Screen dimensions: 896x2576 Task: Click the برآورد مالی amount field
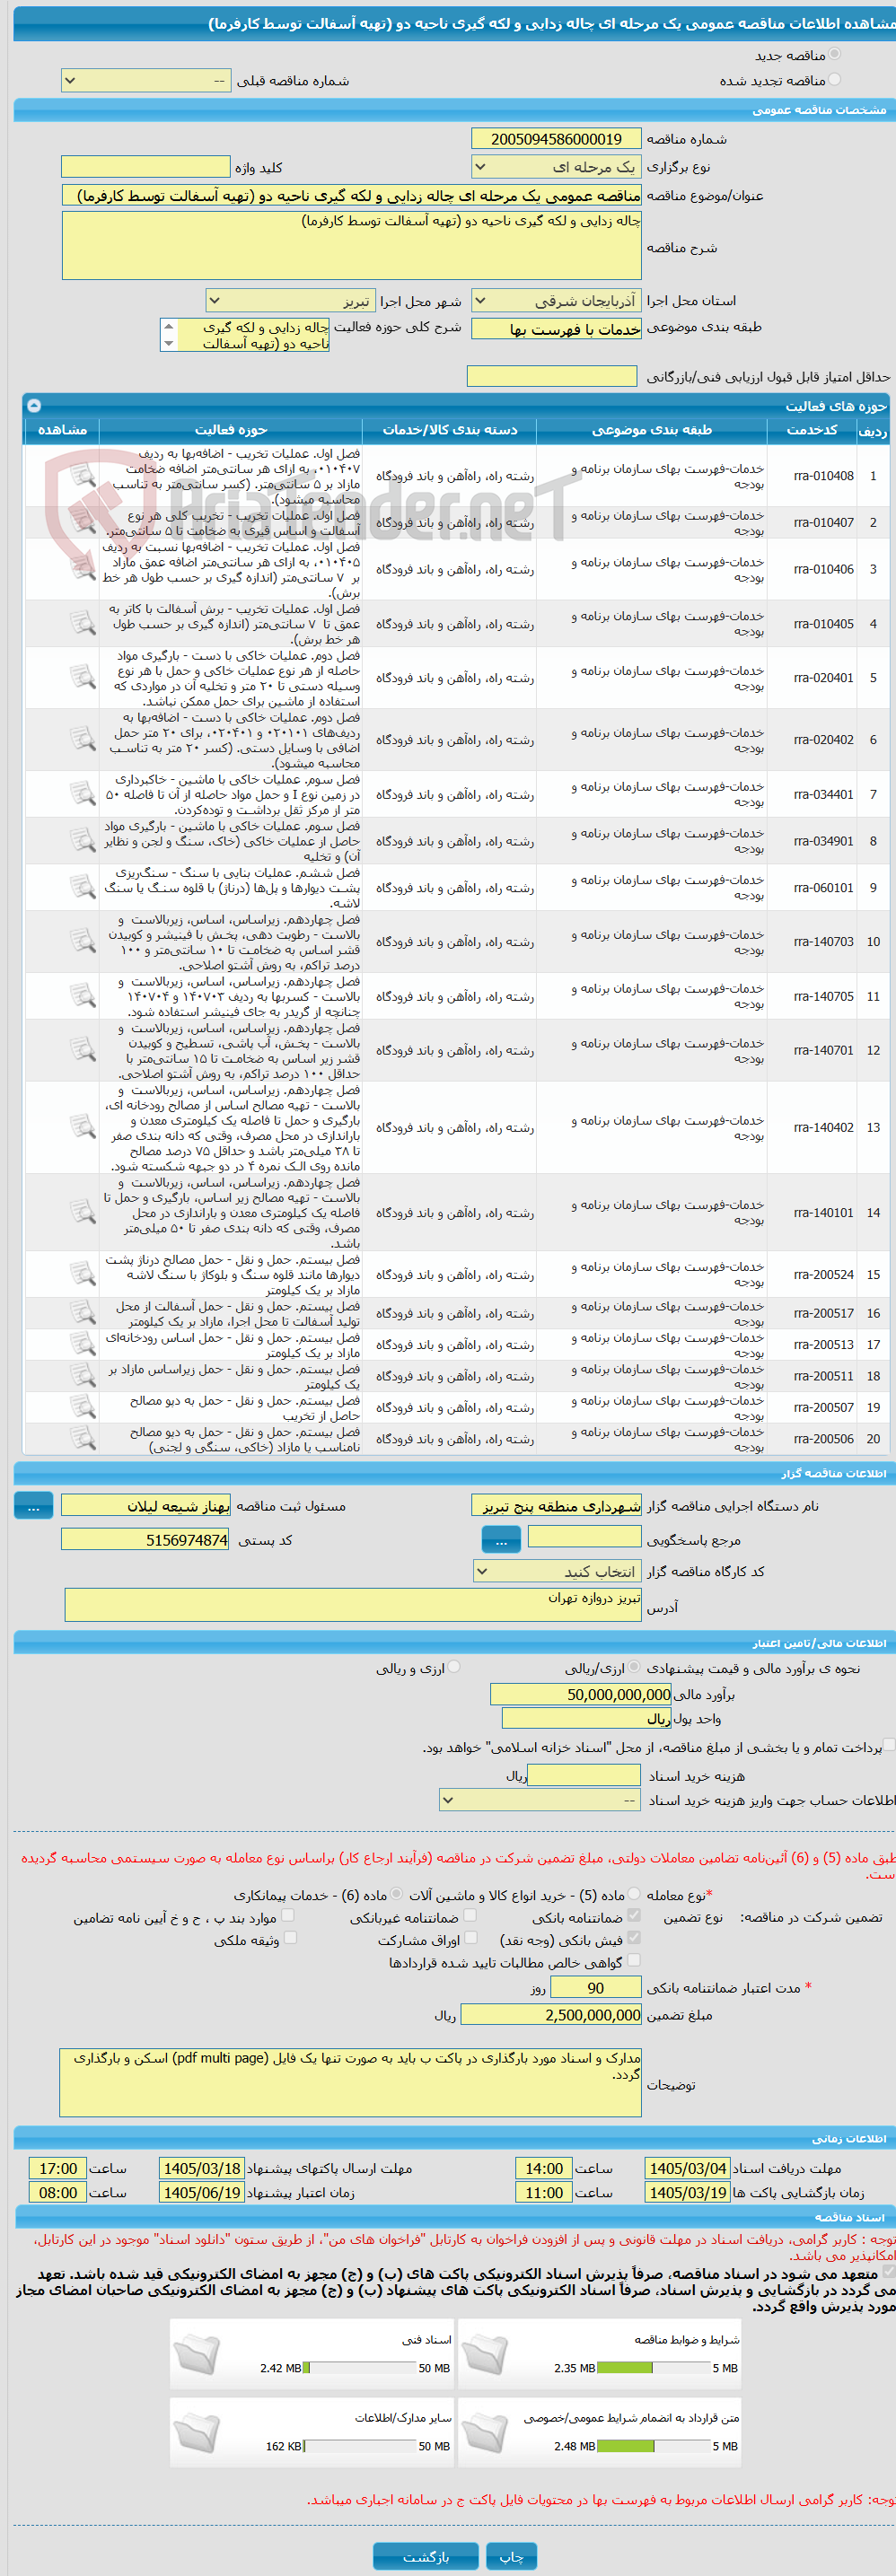pos(581,1694)
